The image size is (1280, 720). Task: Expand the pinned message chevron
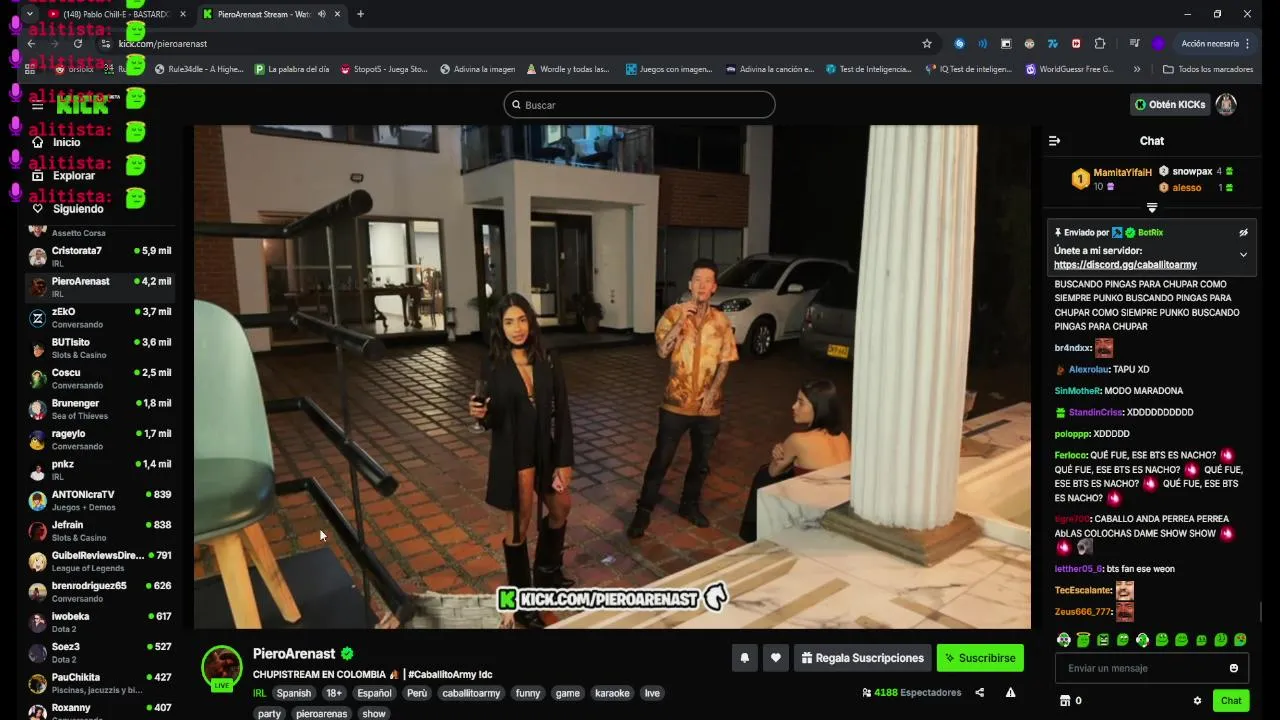(x=1243, y=254)
